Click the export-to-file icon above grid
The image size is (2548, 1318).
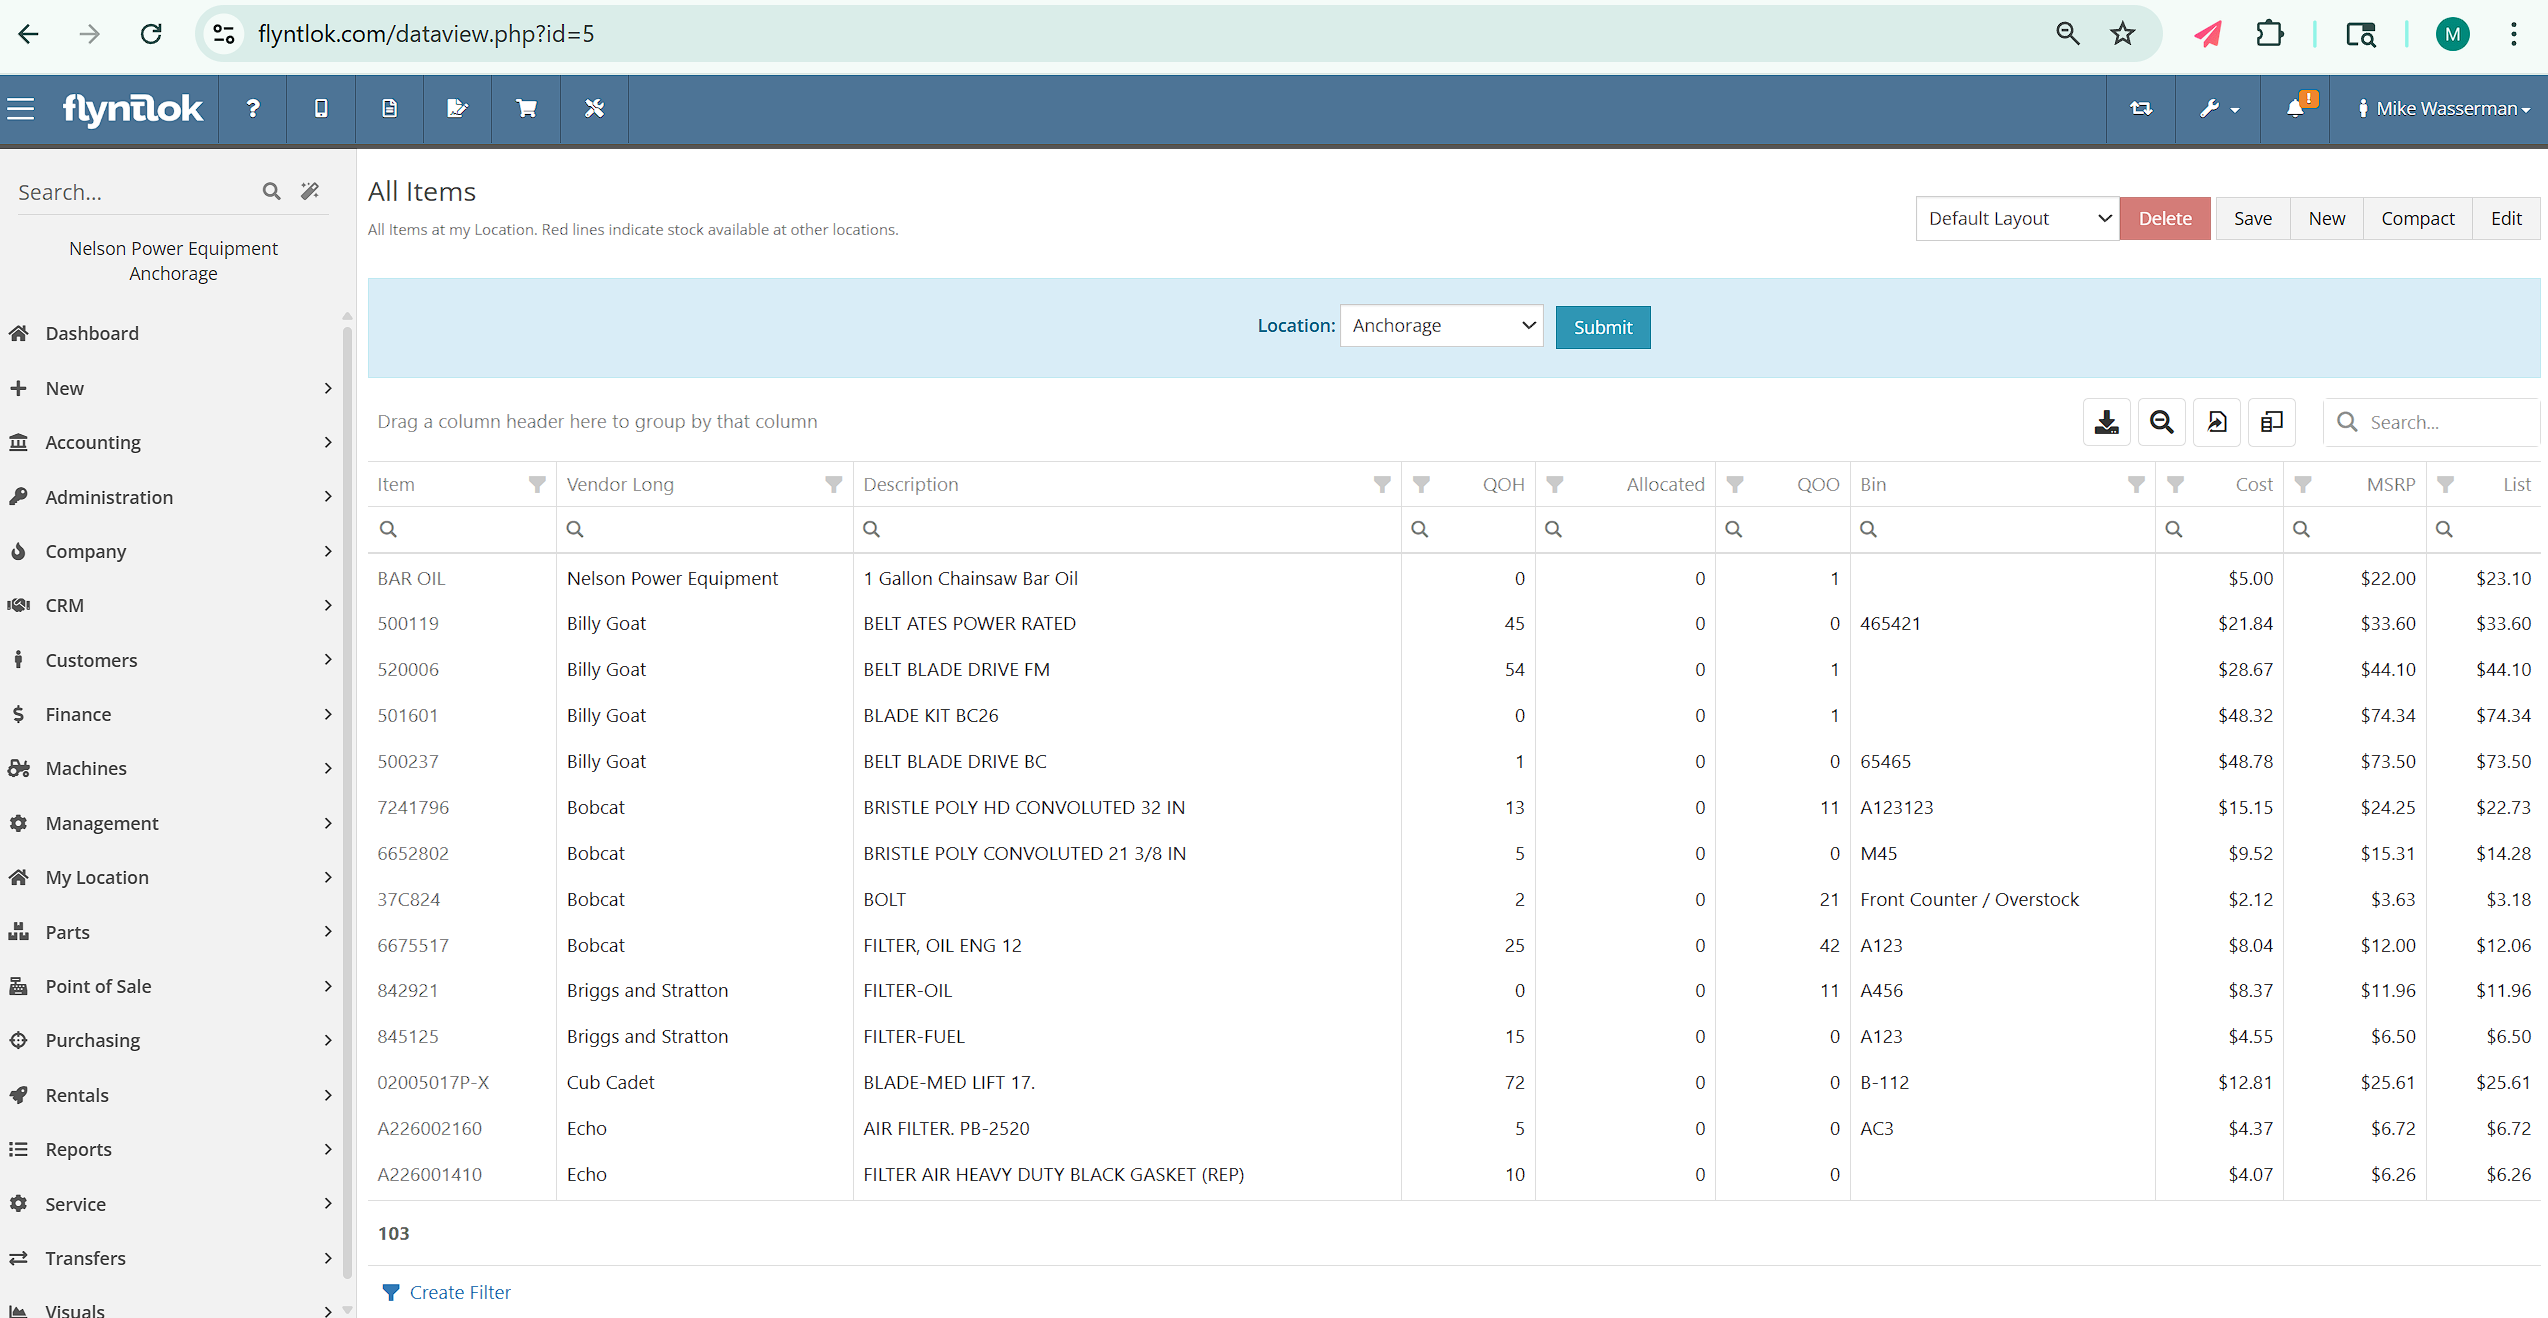click(2217, 422)
